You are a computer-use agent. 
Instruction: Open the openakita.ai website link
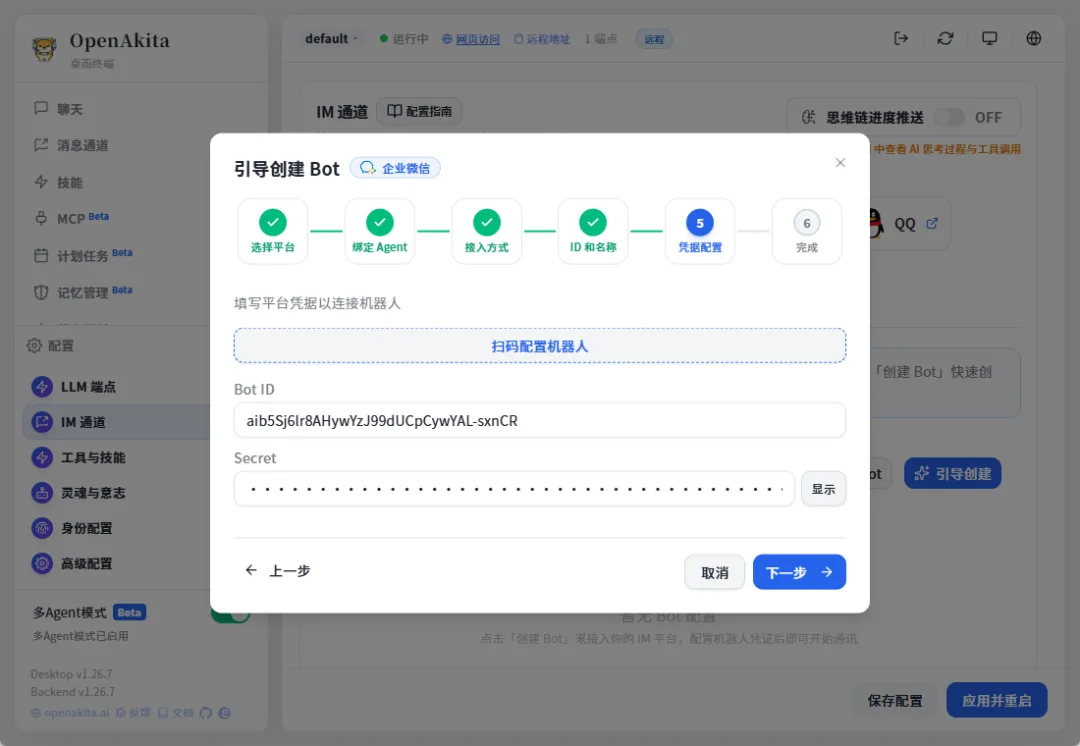tap(70, 713)
